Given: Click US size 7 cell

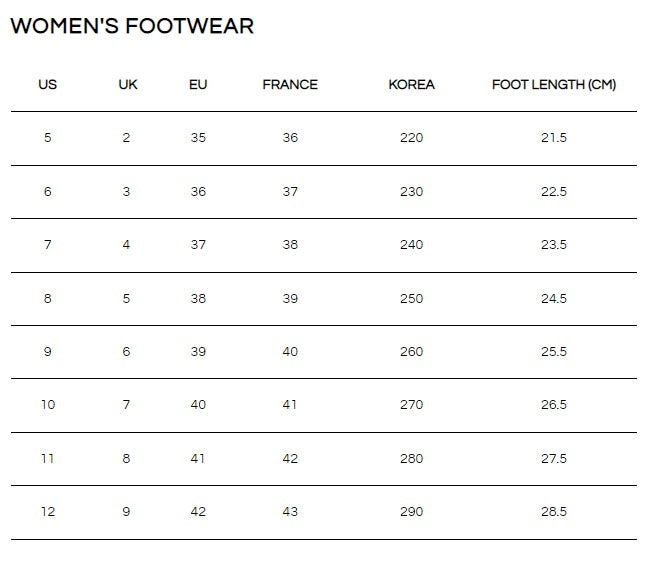Looking at the screenshot, I should [48, 245].
